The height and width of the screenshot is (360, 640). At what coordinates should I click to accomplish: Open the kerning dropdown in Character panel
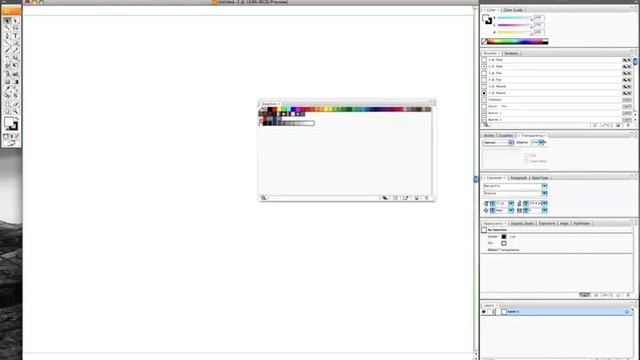(x=511, y=211)
